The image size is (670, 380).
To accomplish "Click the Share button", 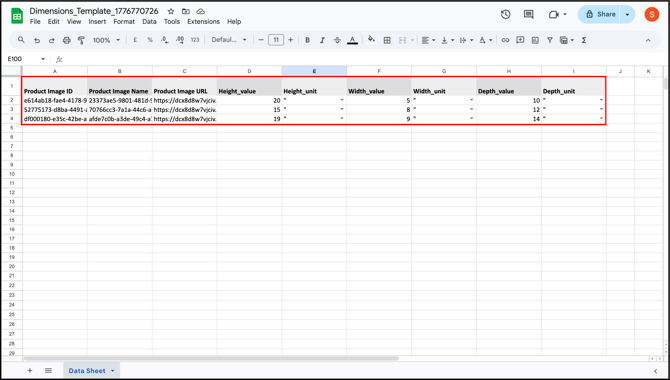I will click(x=599, y=15).
